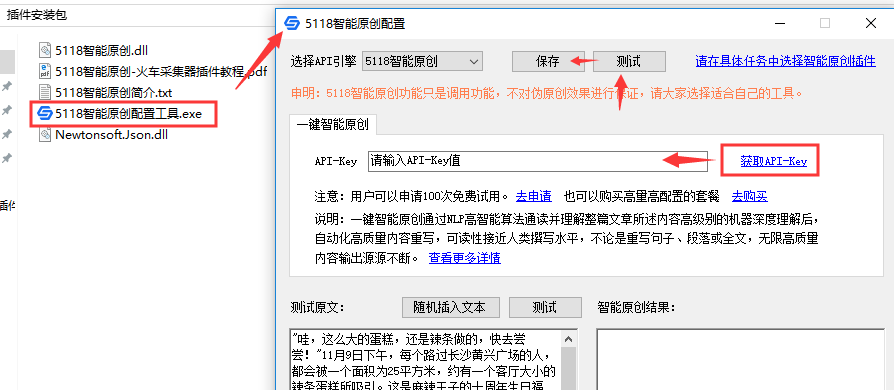Switch to the 一键智能原创 tab

click(332, 125)
